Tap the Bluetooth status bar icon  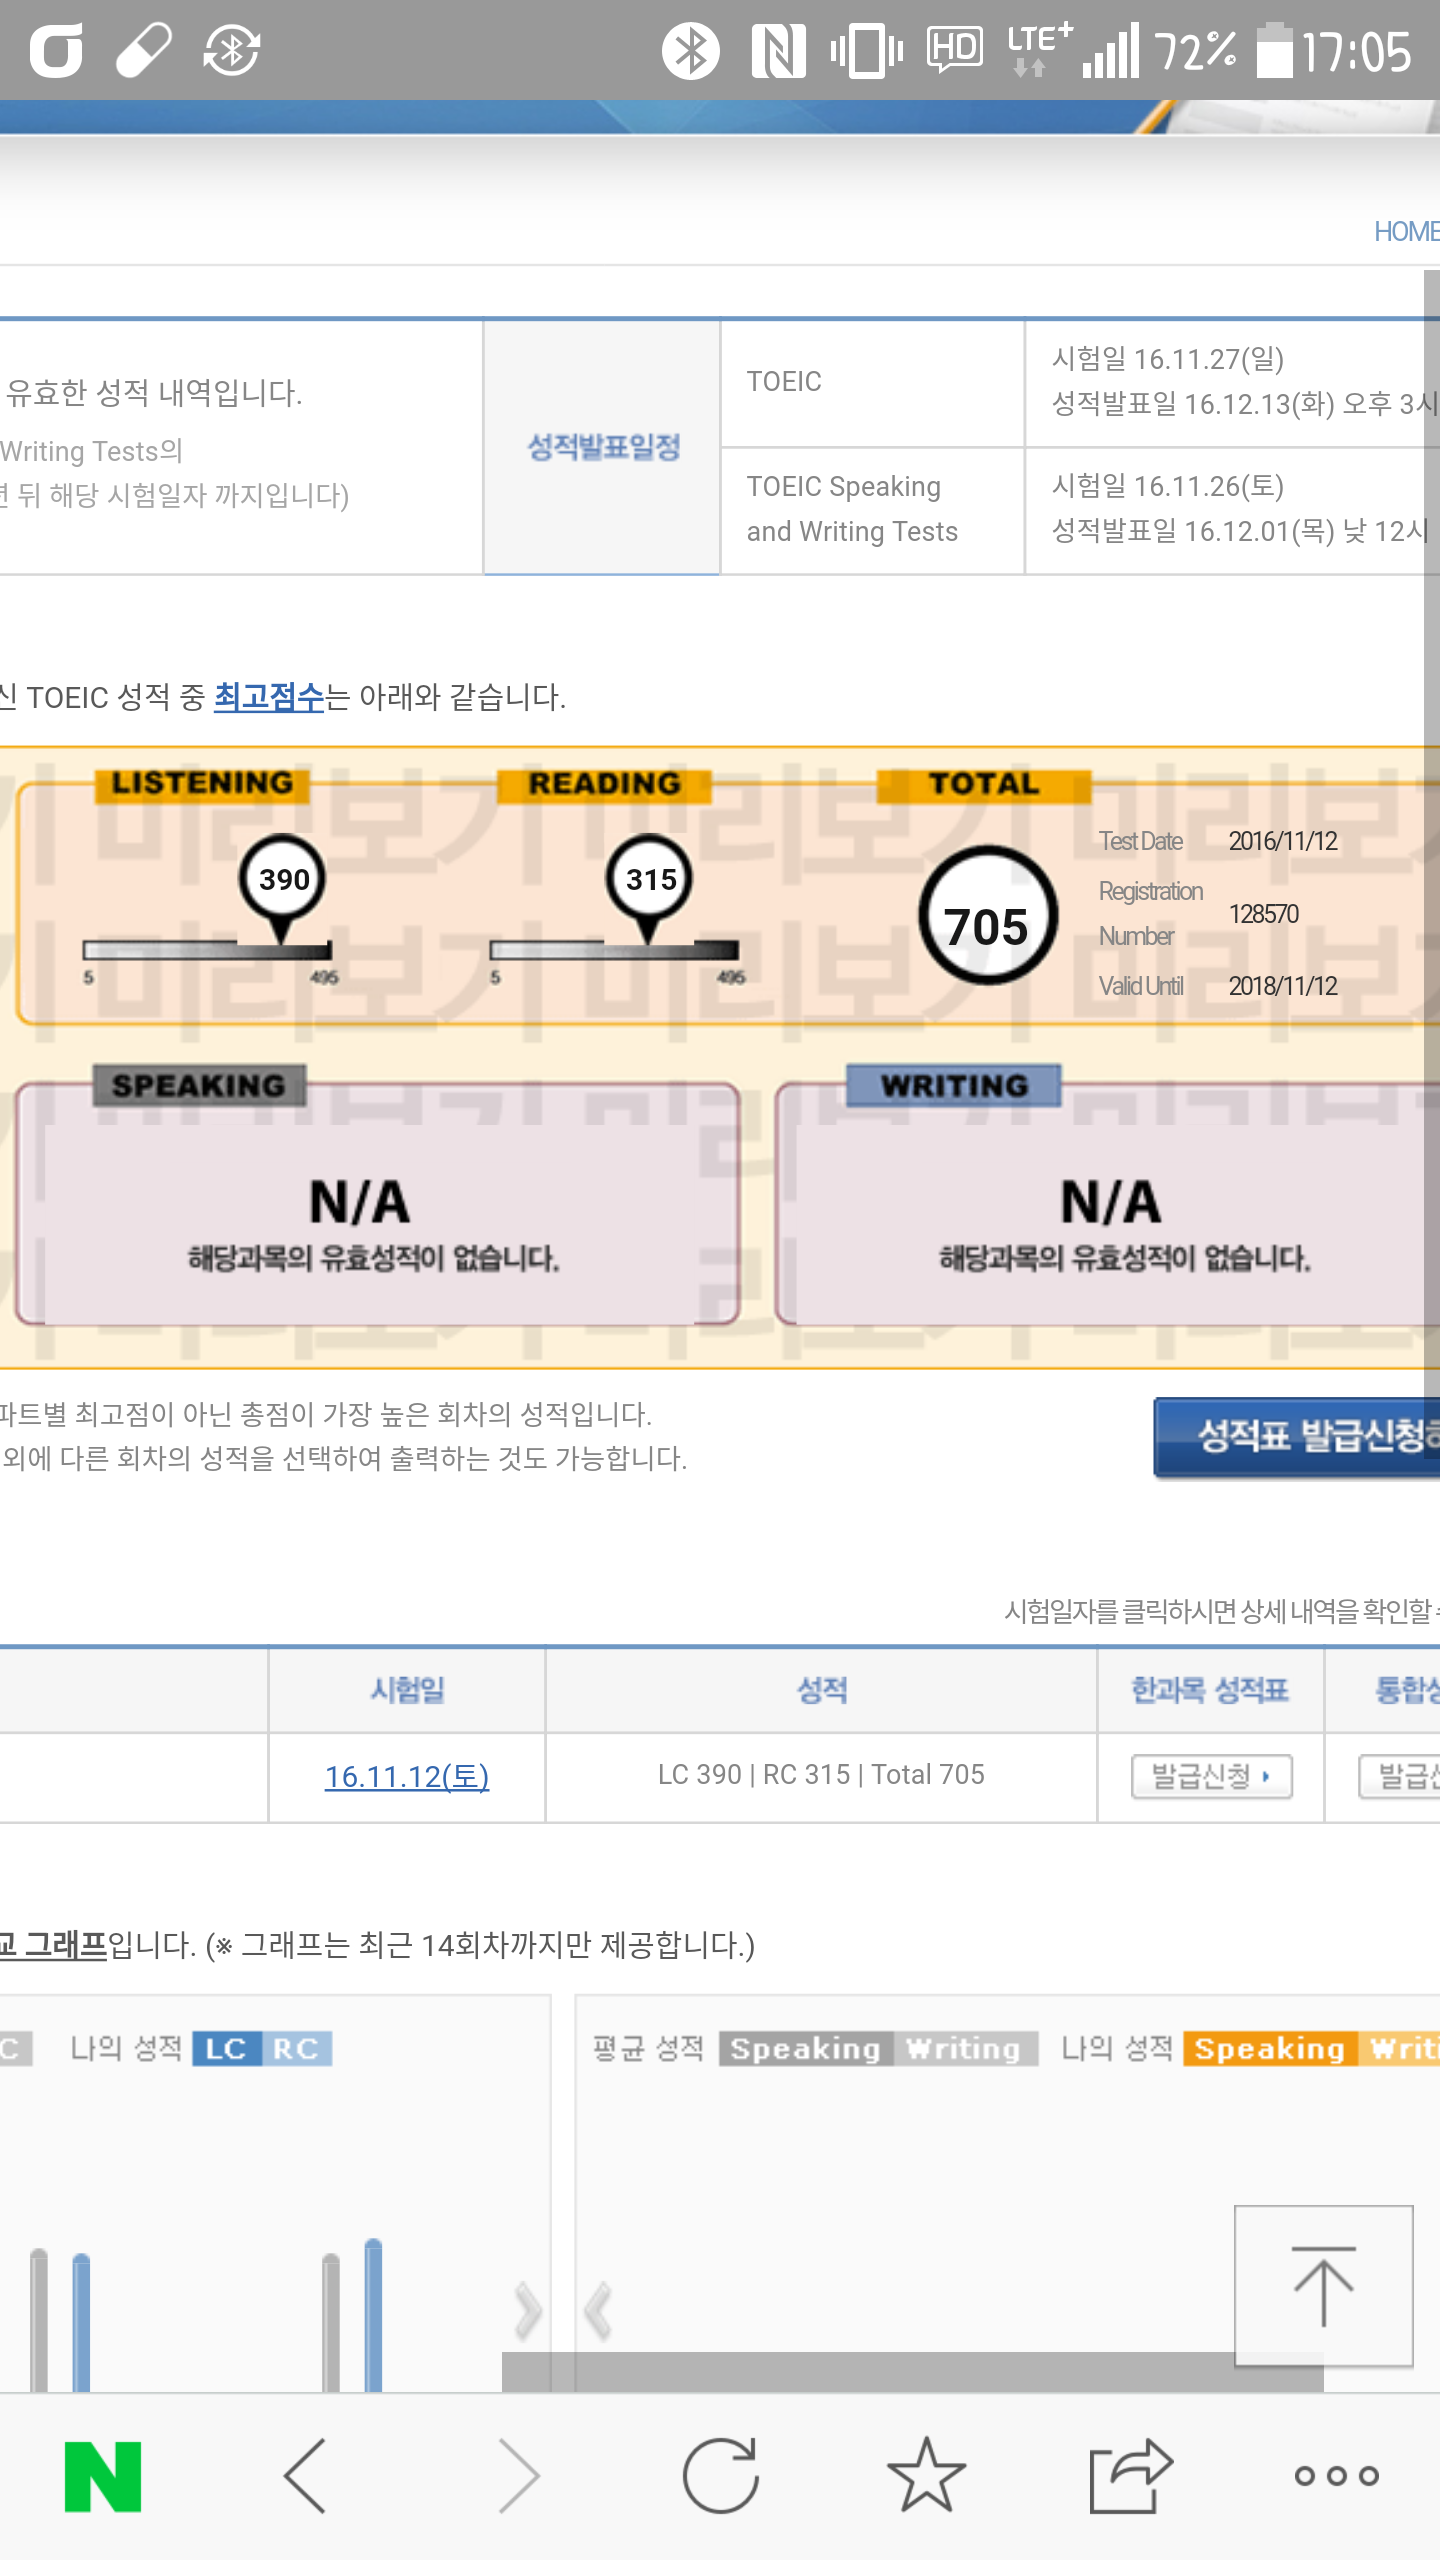point(690,50)
